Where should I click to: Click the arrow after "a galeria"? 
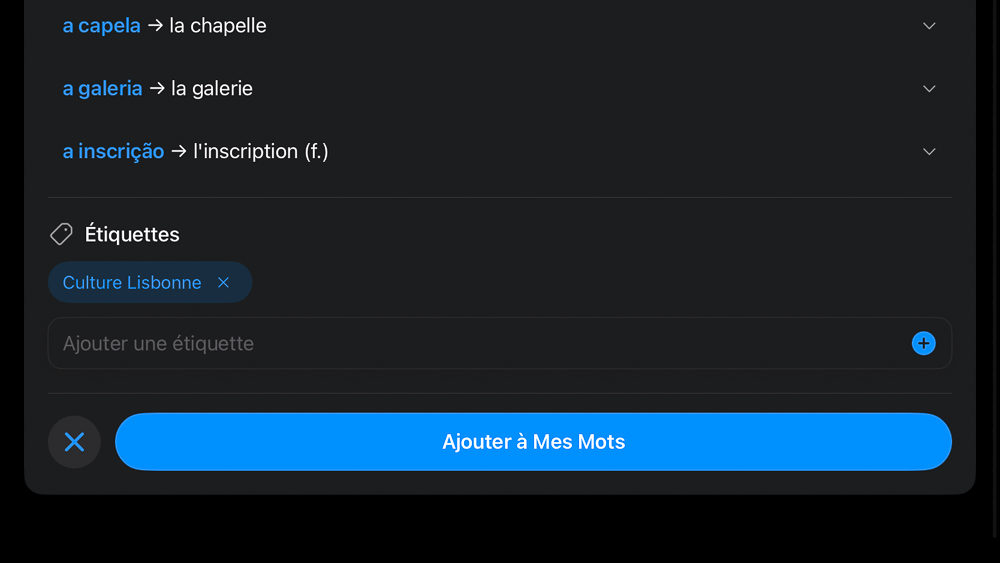click(157, 89)
